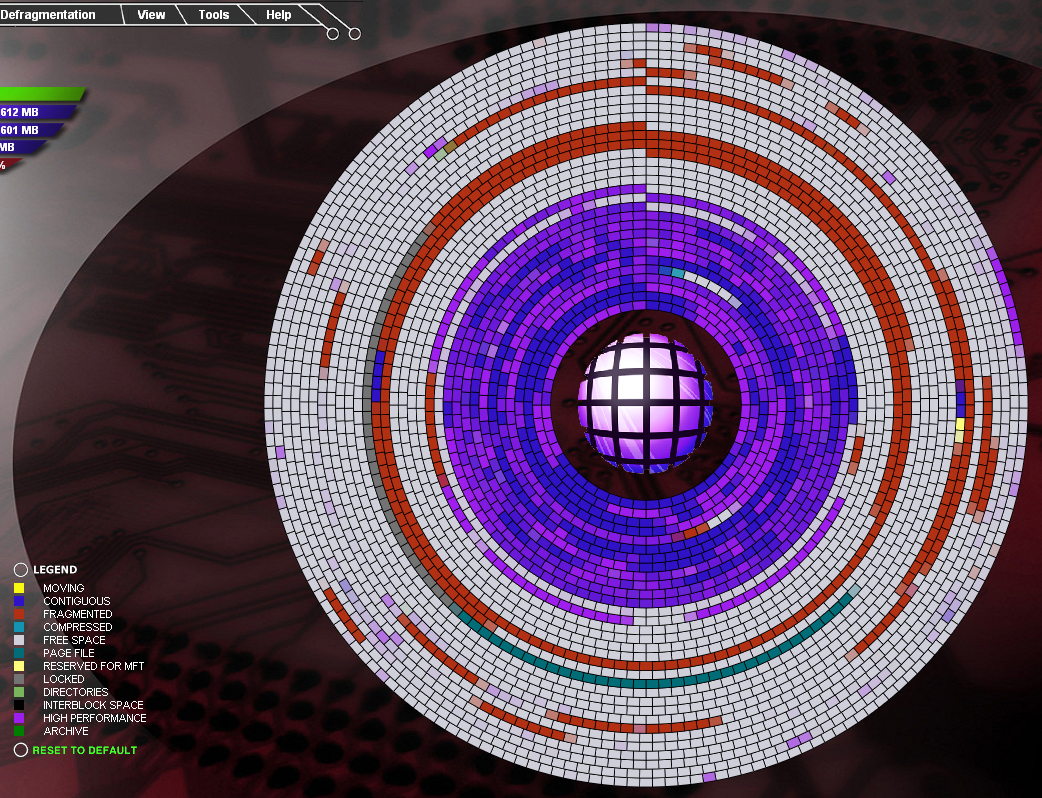1042x798 pixels.
Task: Click the 612 MB value bar
Action: [37, 112]
